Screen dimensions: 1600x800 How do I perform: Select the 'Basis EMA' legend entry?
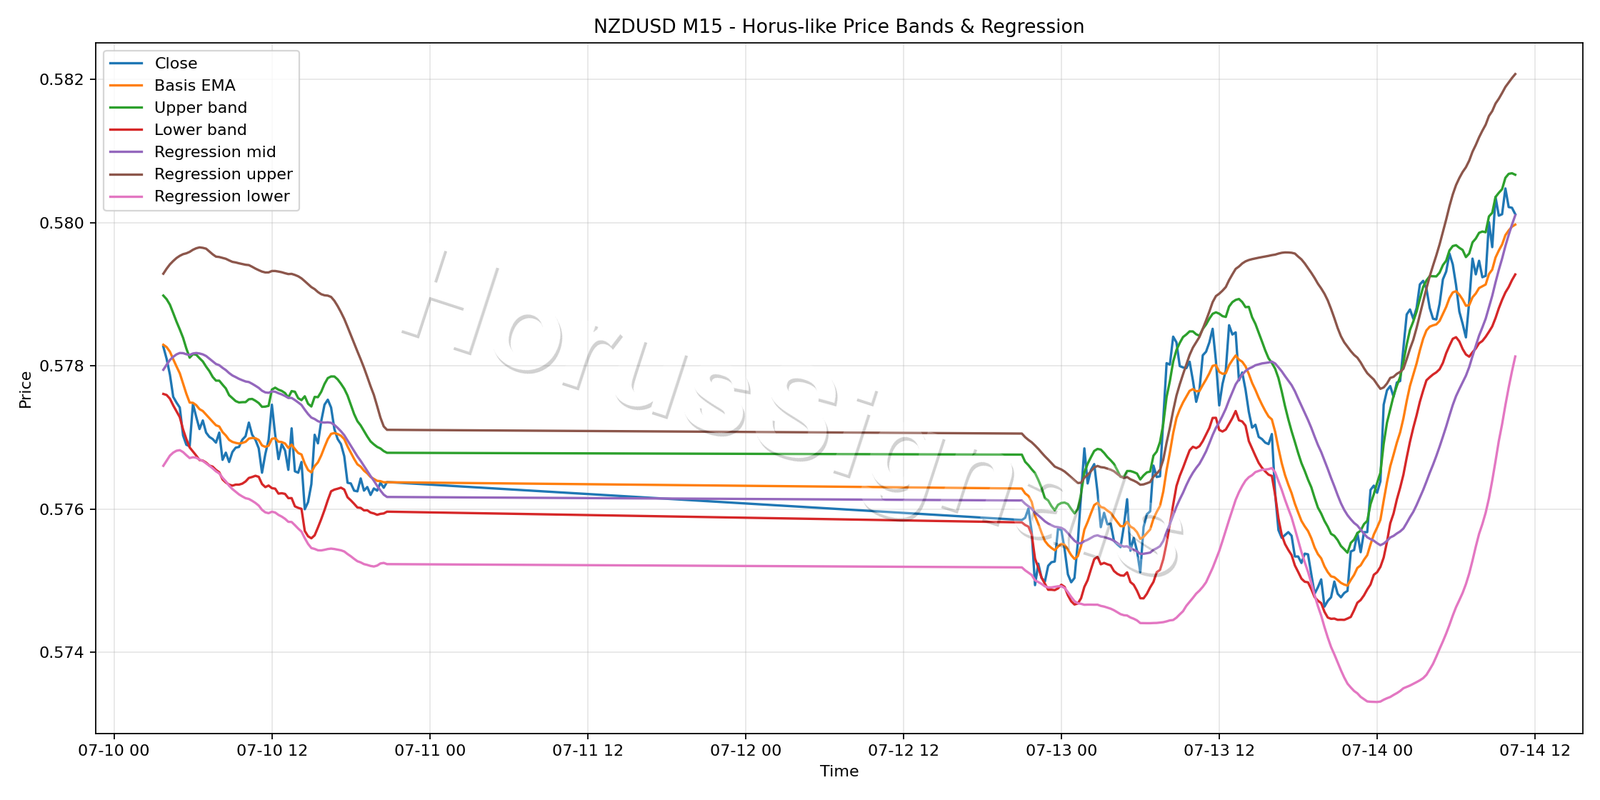(173, 86)
